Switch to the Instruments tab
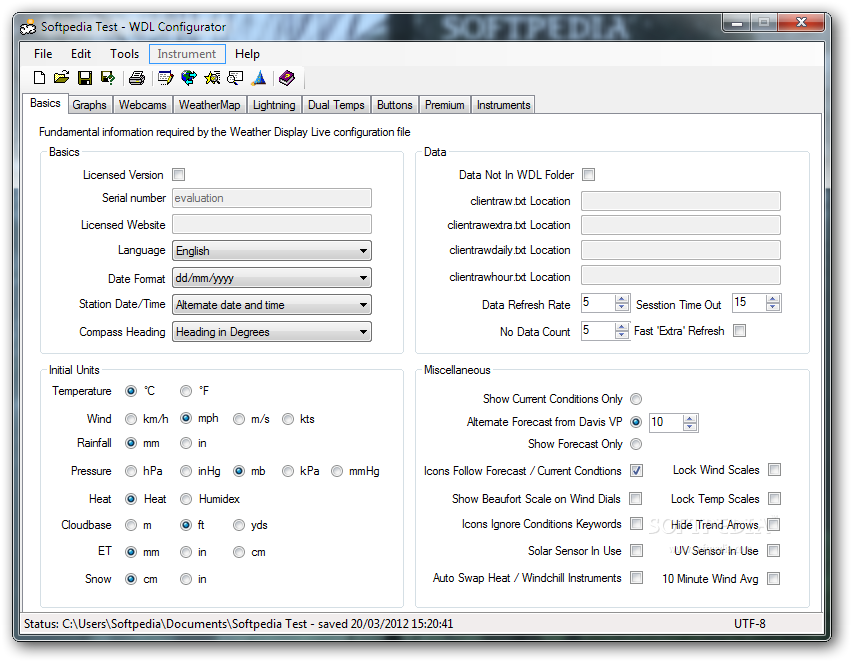852x662 pixels. point(503,105)
